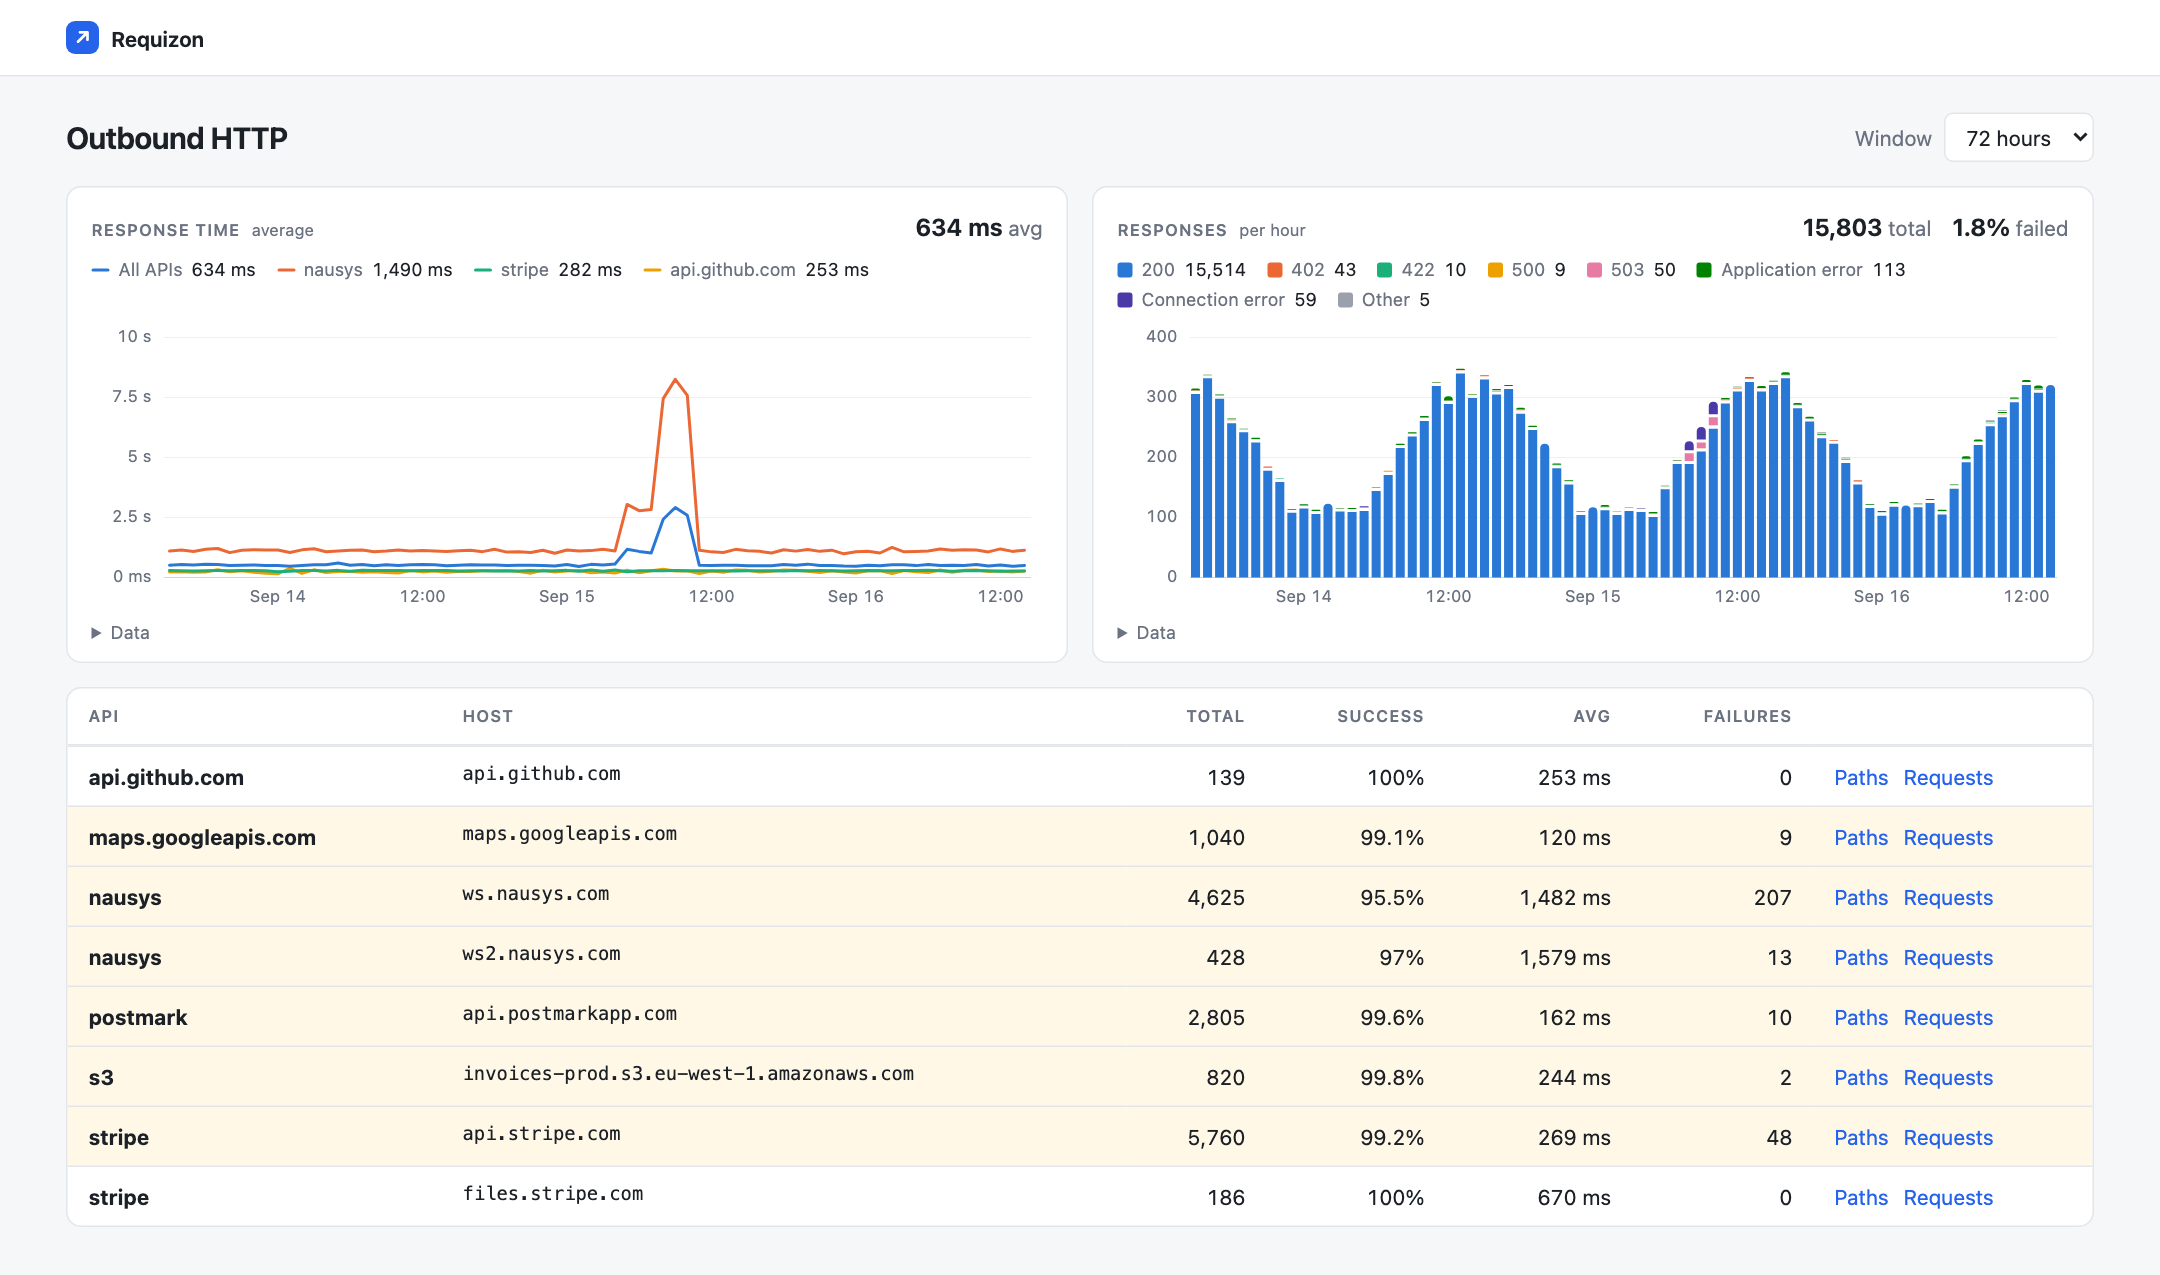Viewport: 2160px width, 1275px height.
Task: Click the HOST column header
Action: pos(487,716)
